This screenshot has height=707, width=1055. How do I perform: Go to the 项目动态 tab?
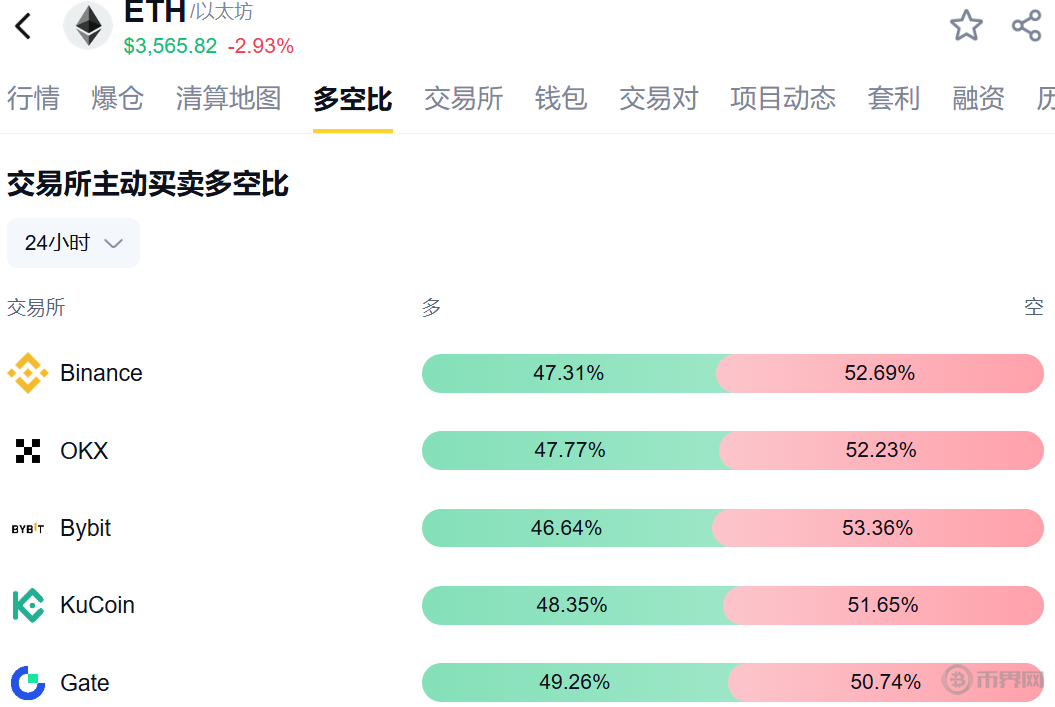(782, 98)
